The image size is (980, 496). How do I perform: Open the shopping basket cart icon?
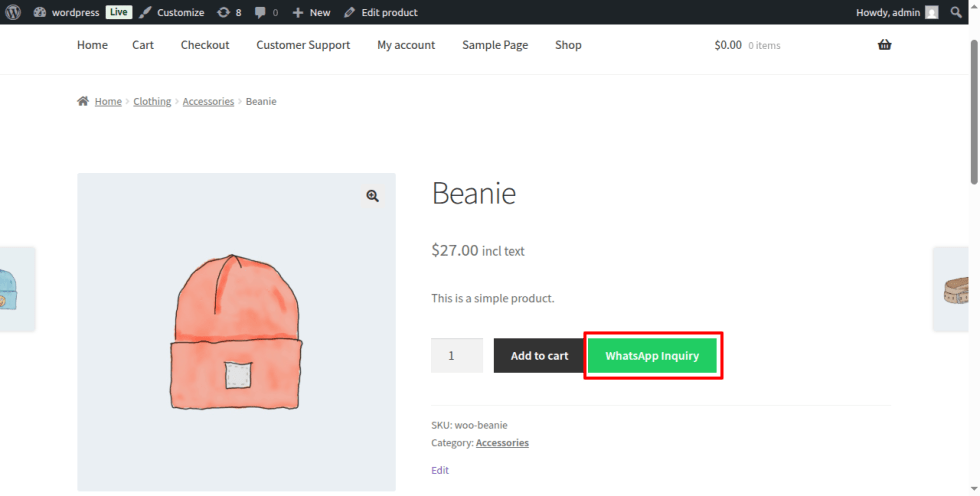click(884, 45)
